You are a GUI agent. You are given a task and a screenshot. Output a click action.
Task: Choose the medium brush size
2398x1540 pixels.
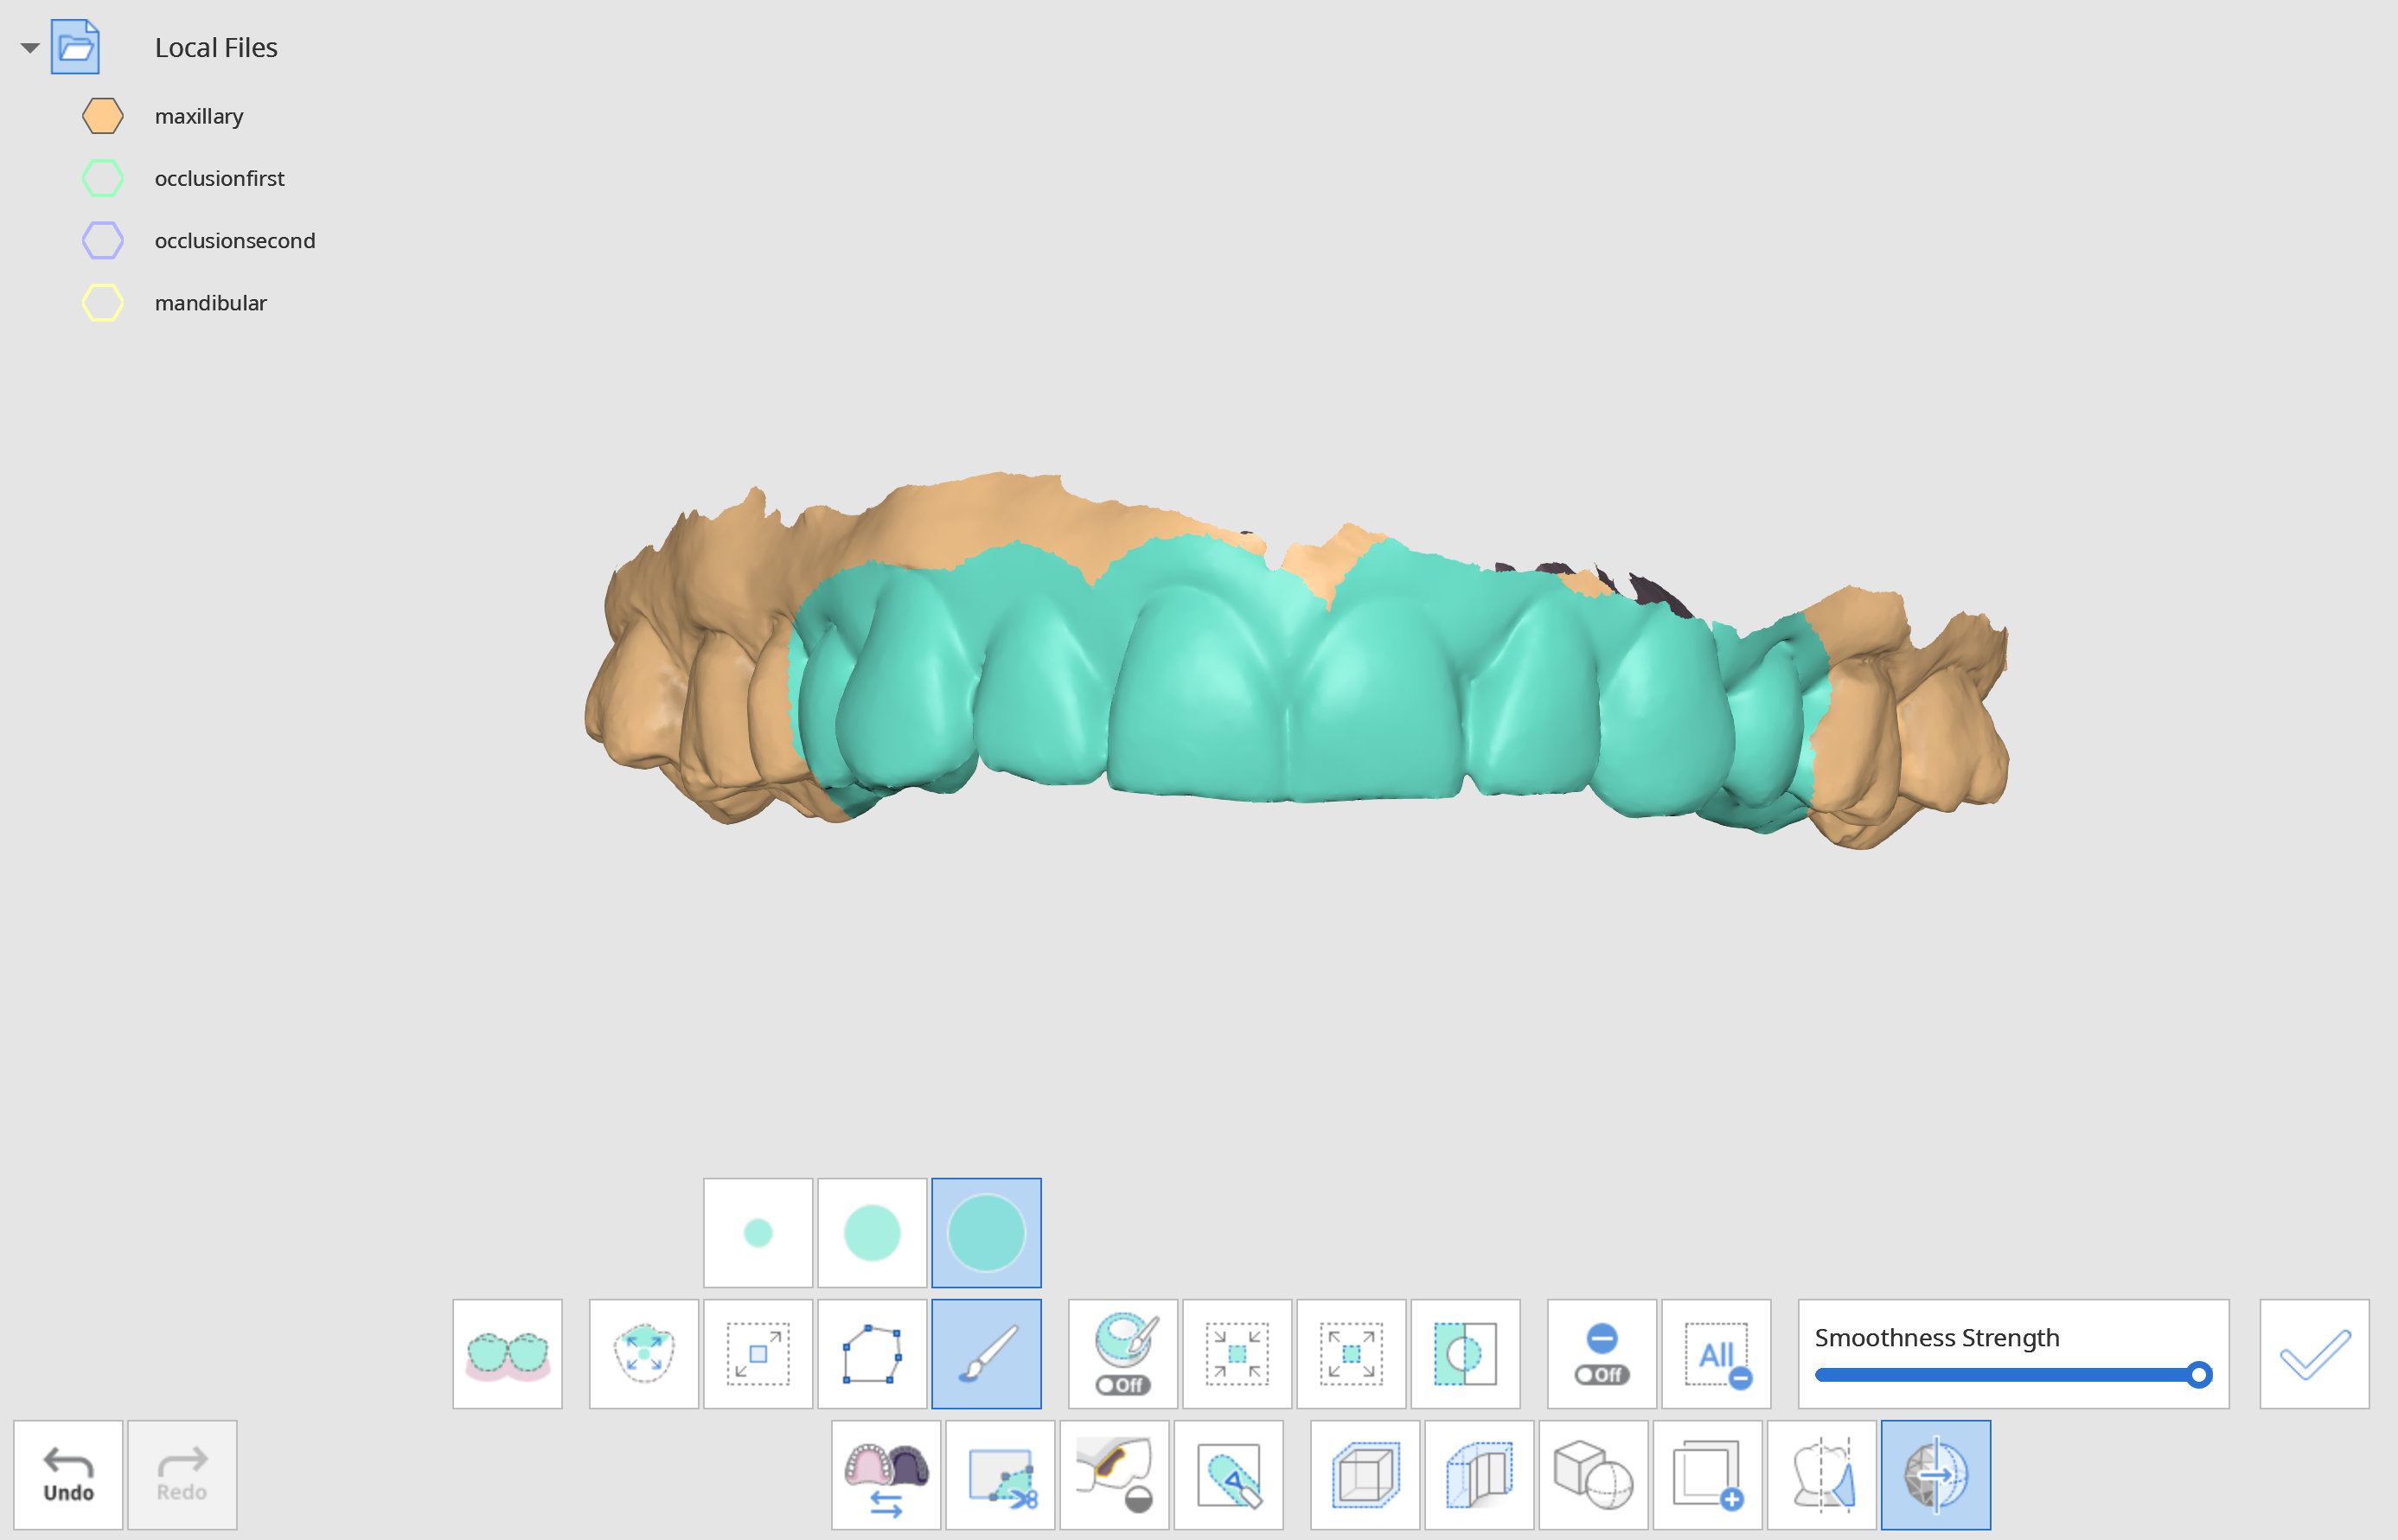(872, 1232)
